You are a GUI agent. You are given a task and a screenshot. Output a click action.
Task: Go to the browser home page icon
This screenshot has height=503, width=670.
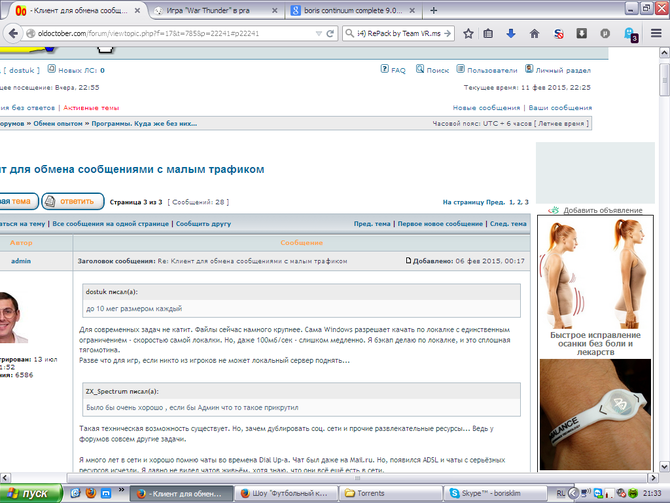click(534, 33)
